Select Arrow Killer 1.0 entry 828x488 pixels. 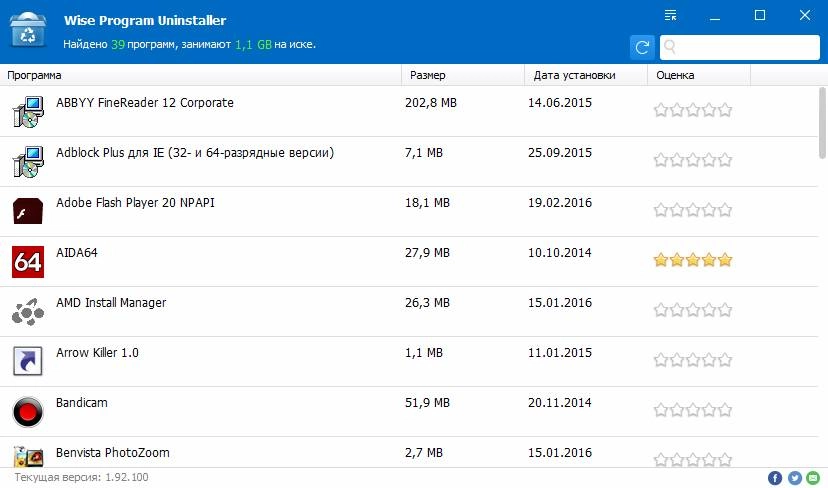tap(97, 353)
